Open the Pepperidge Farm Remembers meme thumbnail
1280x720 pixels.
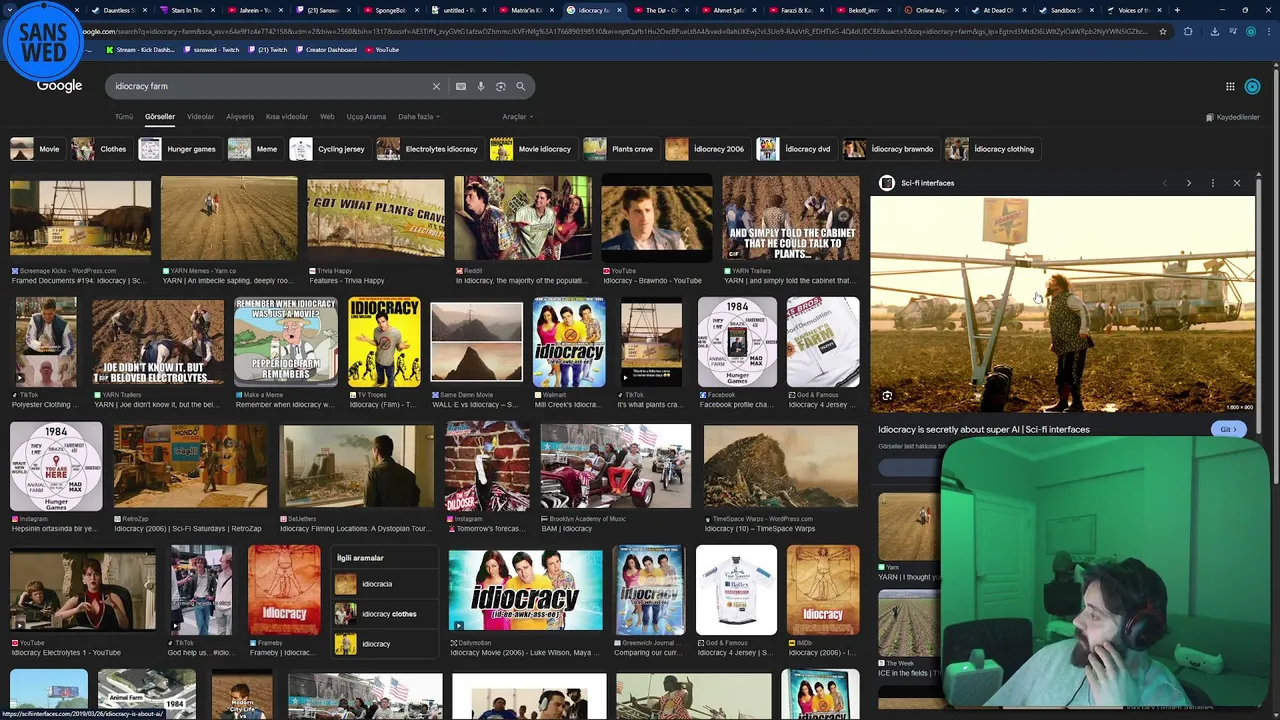285,342
